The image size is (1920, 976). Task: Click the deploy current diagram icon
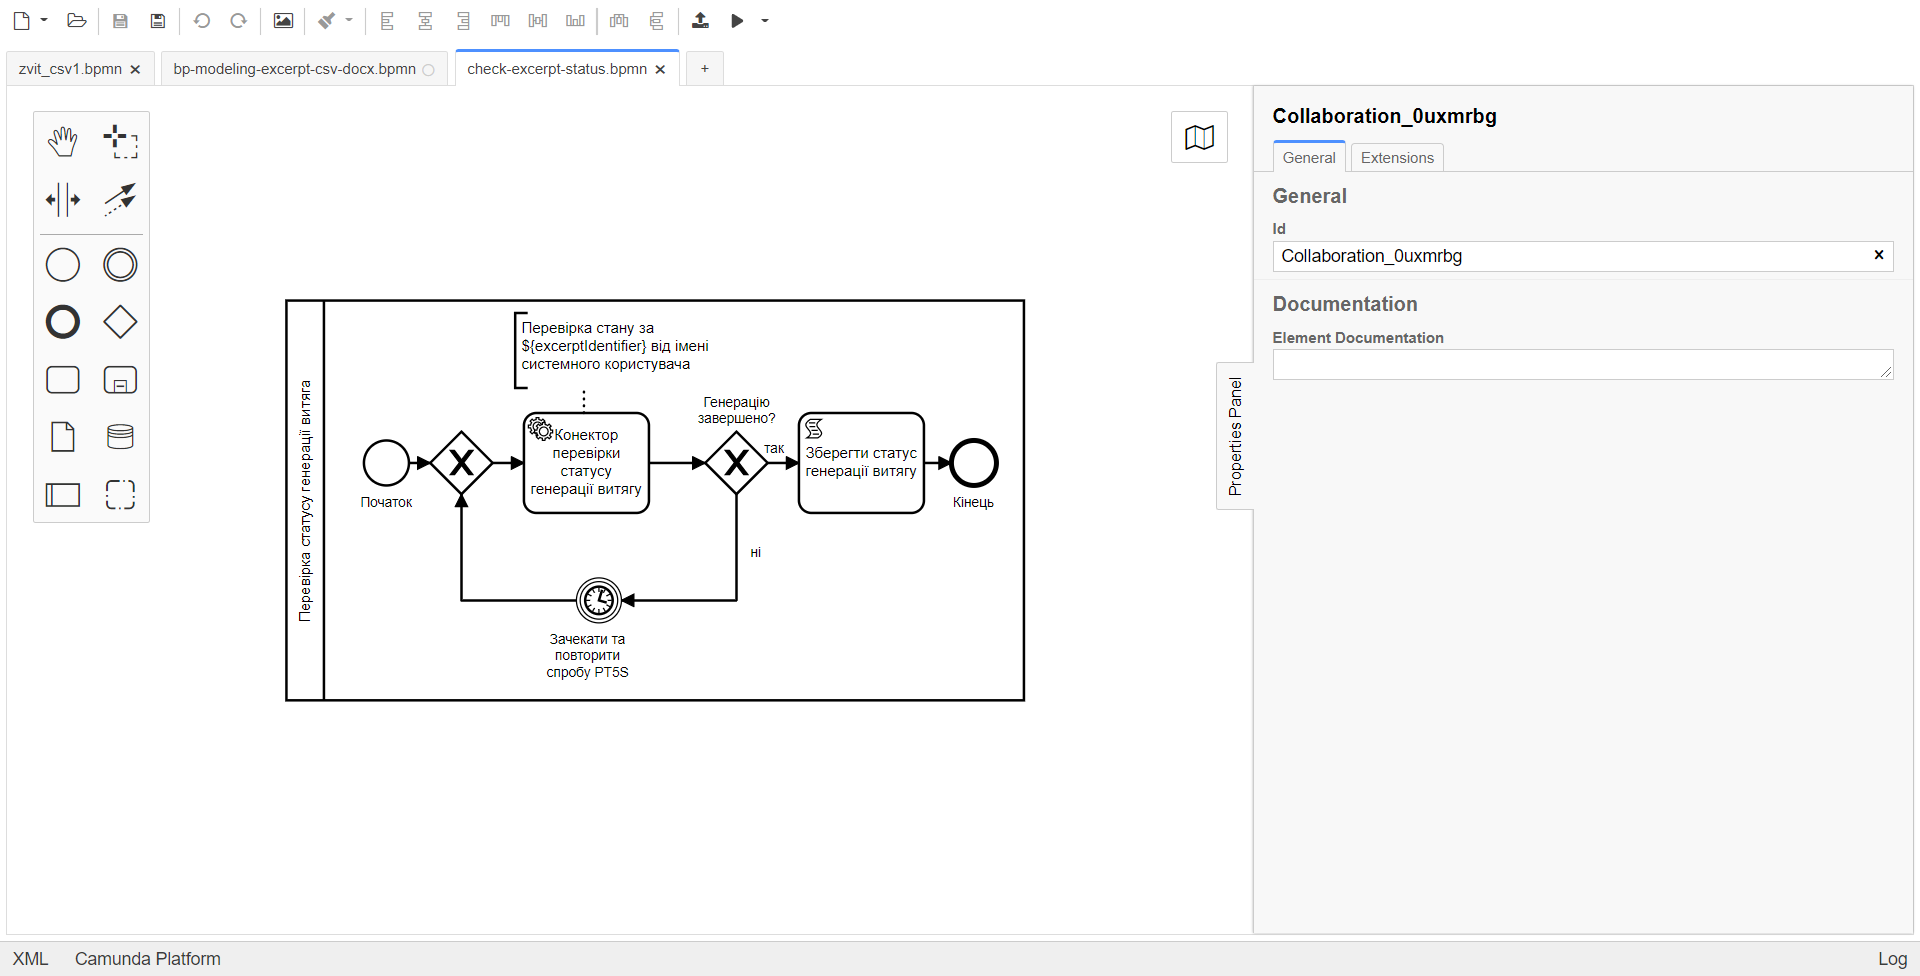tap(700, 20)
